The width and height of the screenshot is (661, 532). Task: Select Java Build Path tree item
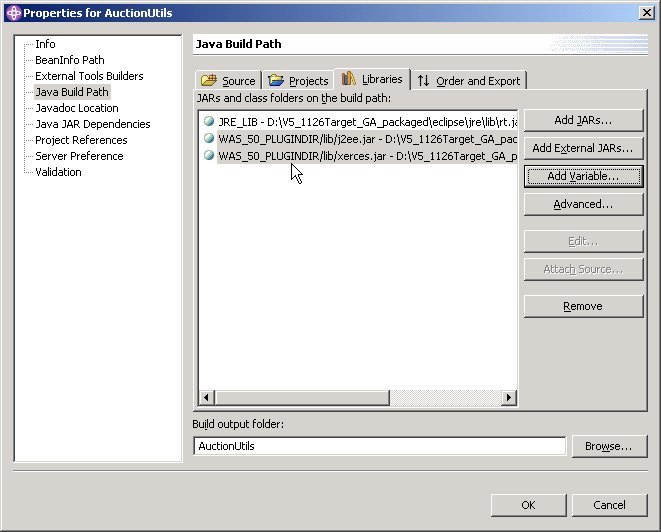[x=72, y=92]
